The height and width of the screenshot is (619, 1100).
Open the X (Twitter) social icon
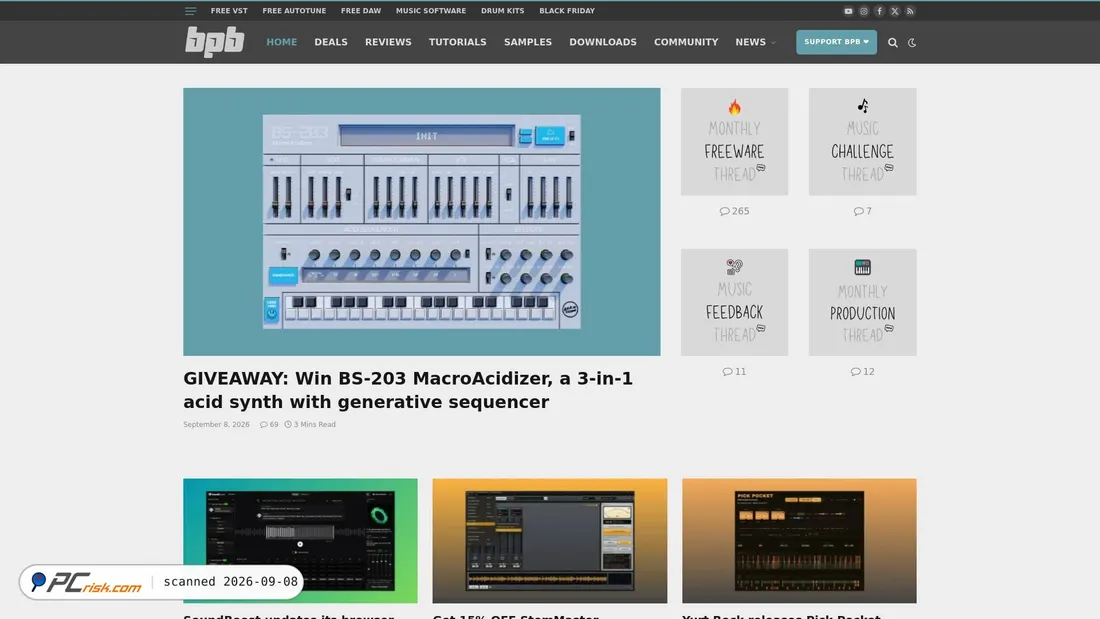894,11
